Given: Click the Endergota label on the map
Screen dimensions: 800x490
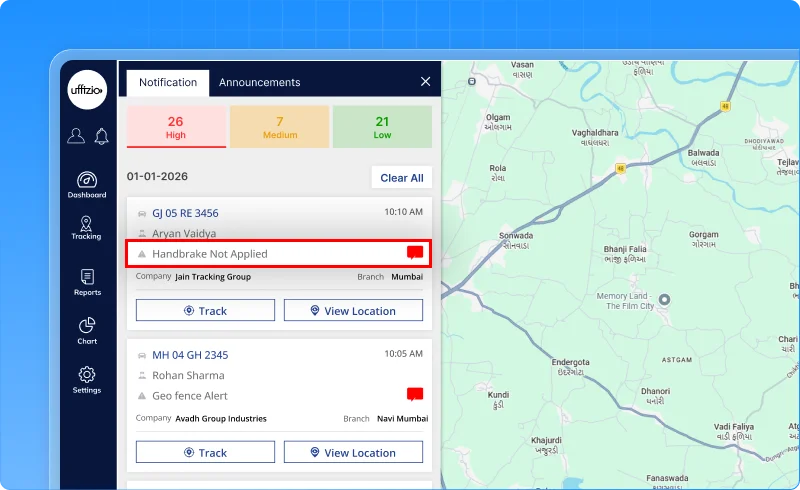Looking at the screenshot, I should pos(570,362).
